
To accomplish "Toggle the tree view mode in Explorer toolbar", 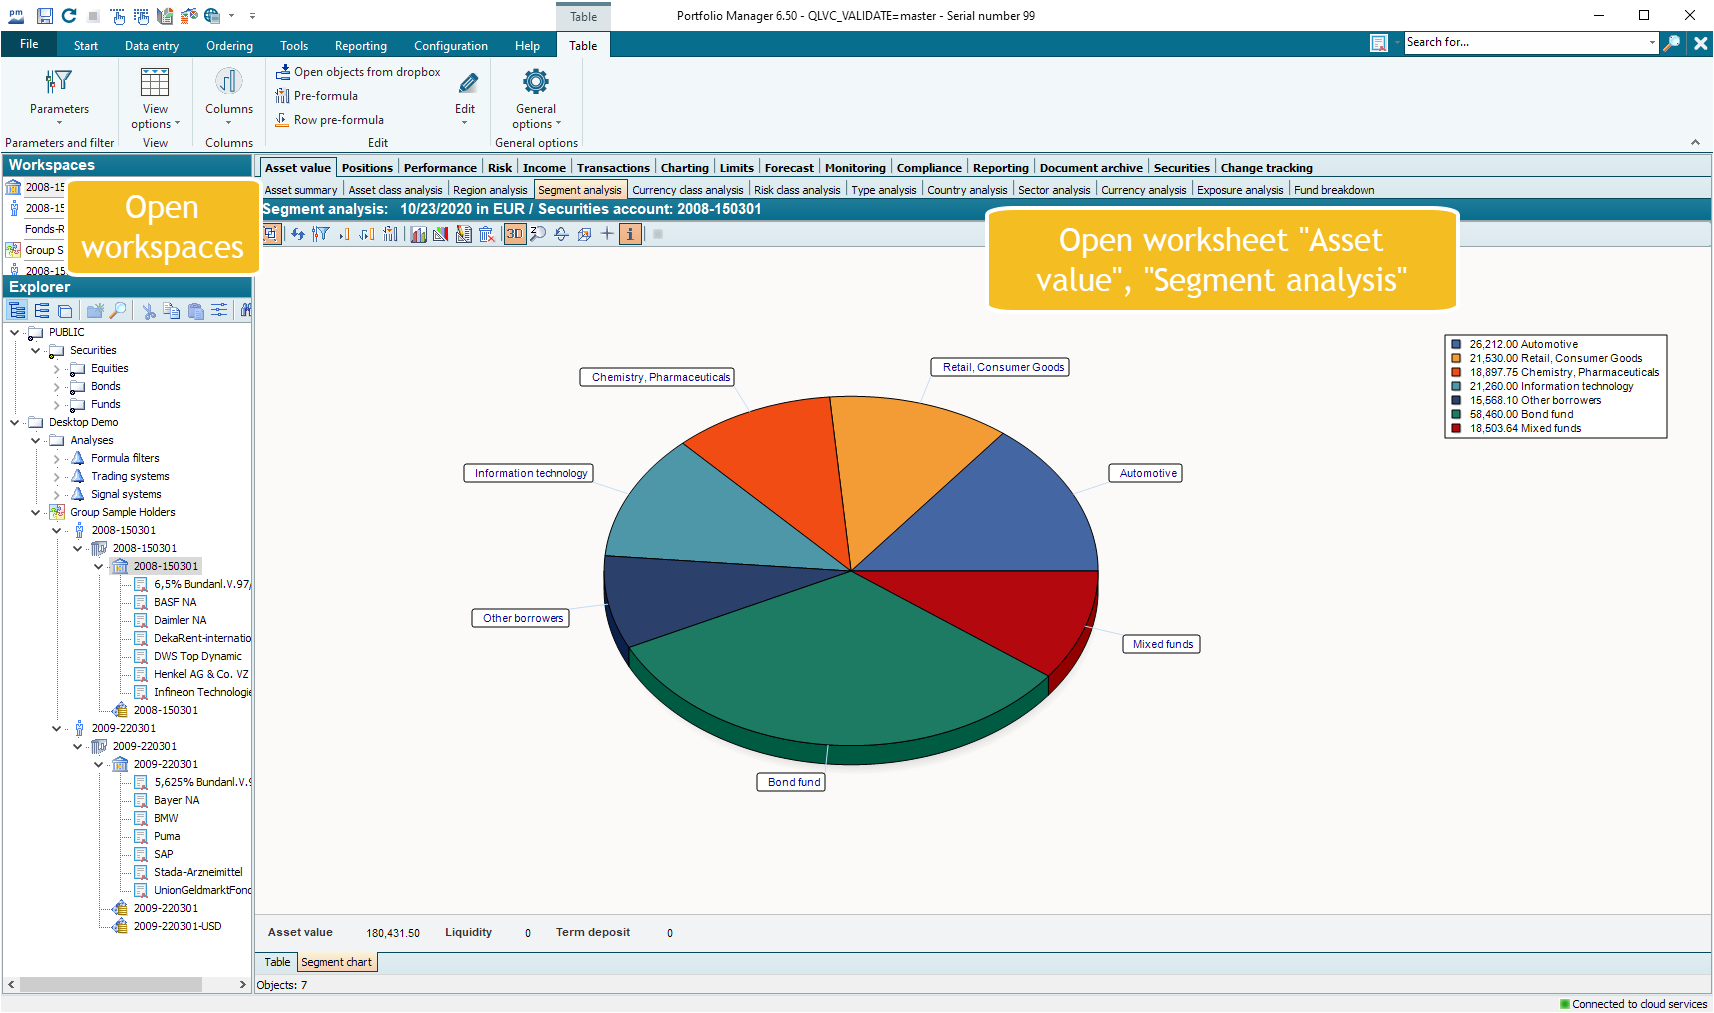I will (x=18, y=311).
